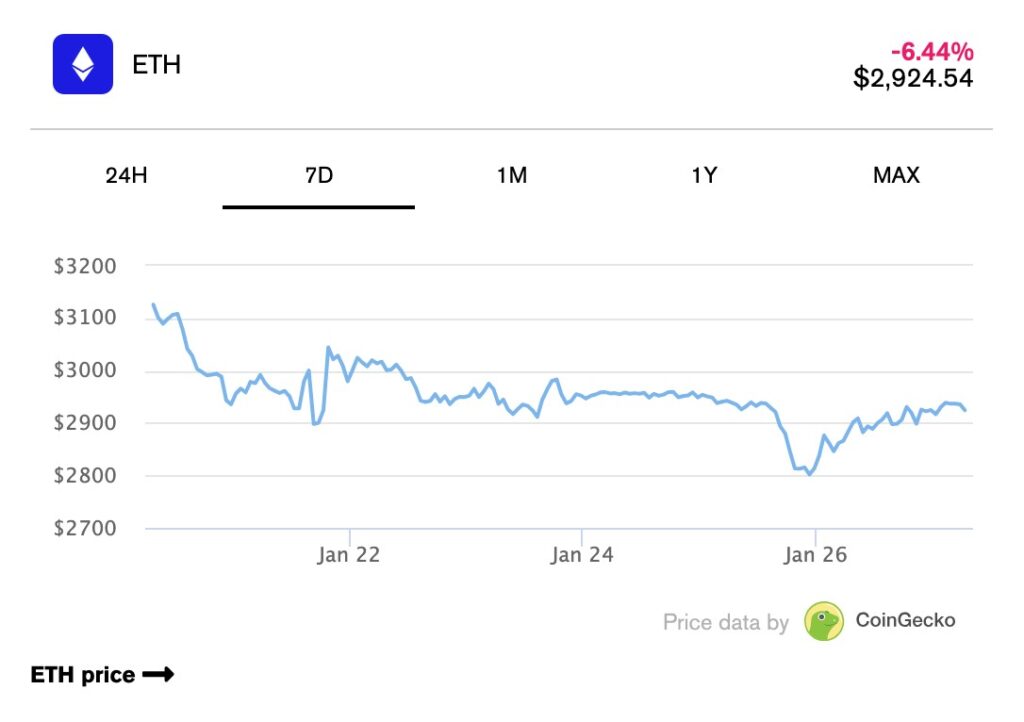1024x722 pixels.
Task: Click the CoinGecko name link
Action: pyautogui.click(x=905, y=620)
